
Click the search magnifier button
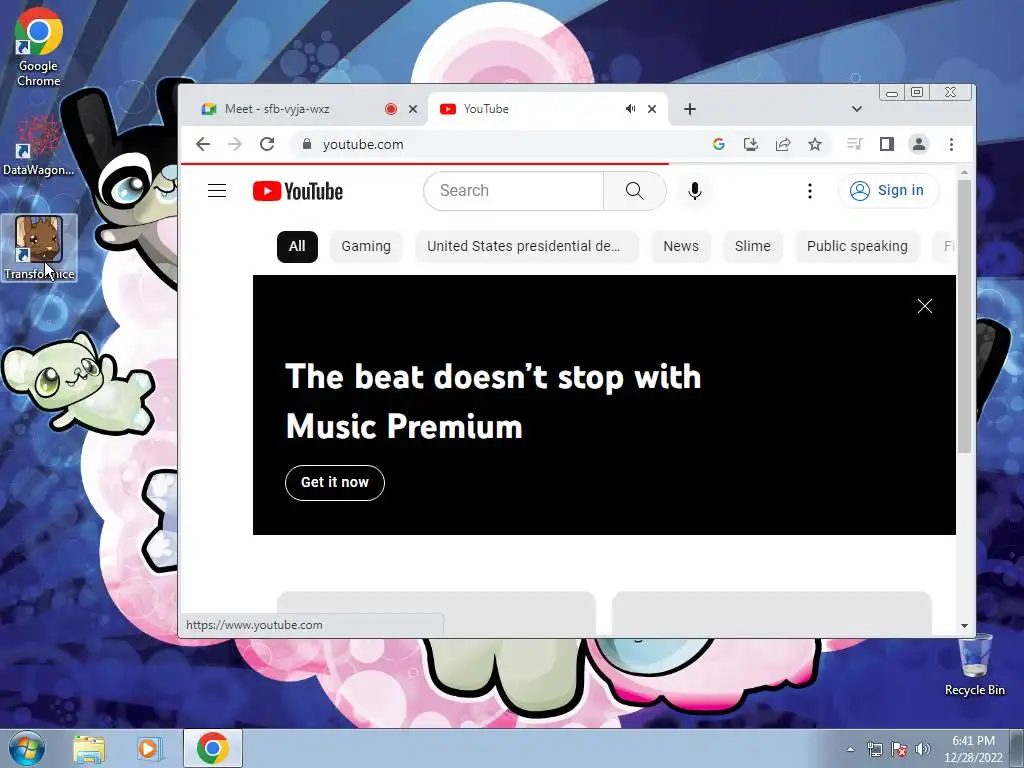634,191
